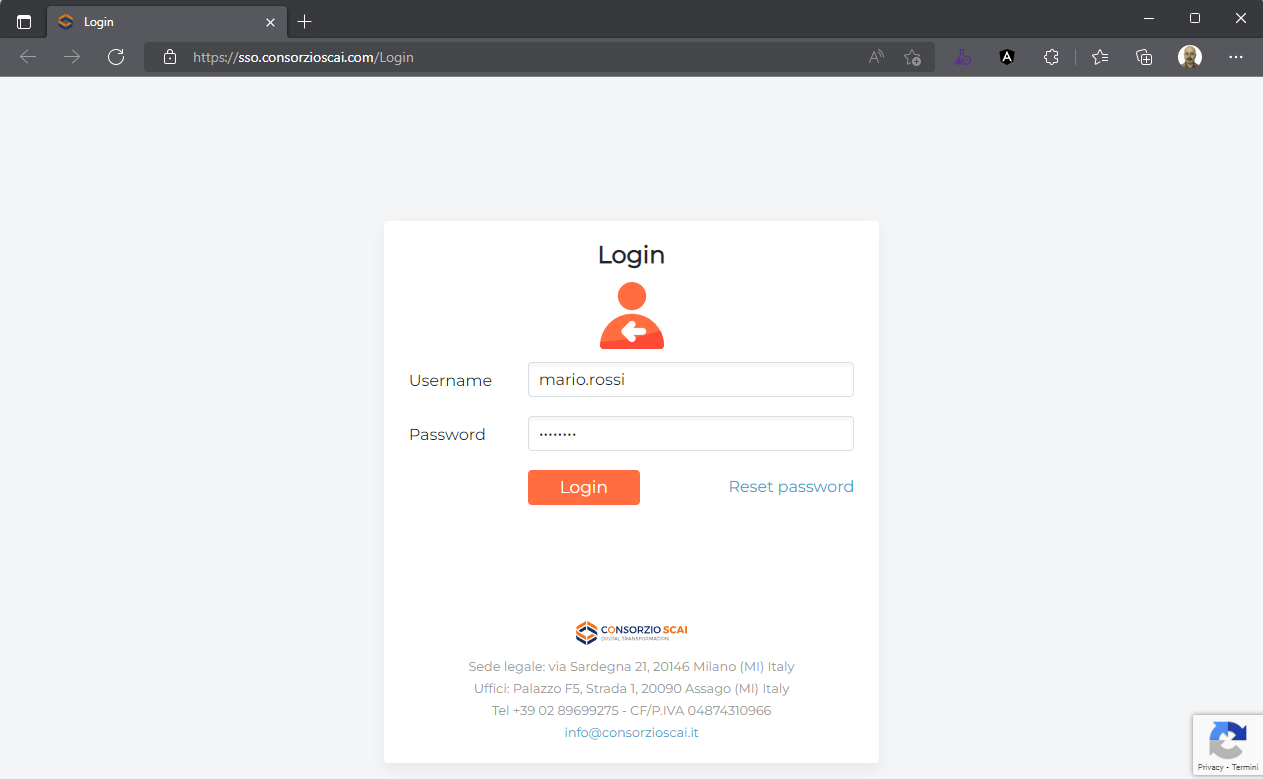Add this page to favorites
Image resolution: width=1263 pixels, height=779 pixels.
point(912,57)
